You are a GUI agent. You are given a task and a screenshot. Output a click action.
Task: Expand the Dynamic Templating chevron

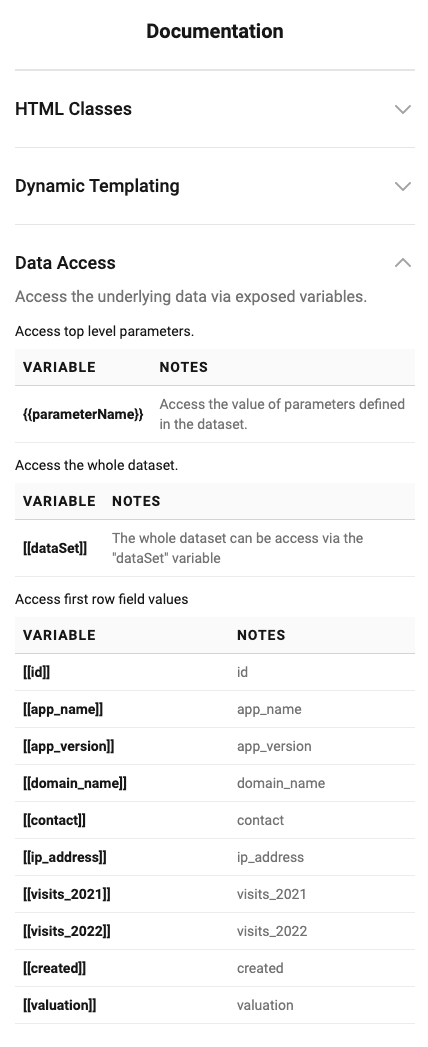click(403, 186)
